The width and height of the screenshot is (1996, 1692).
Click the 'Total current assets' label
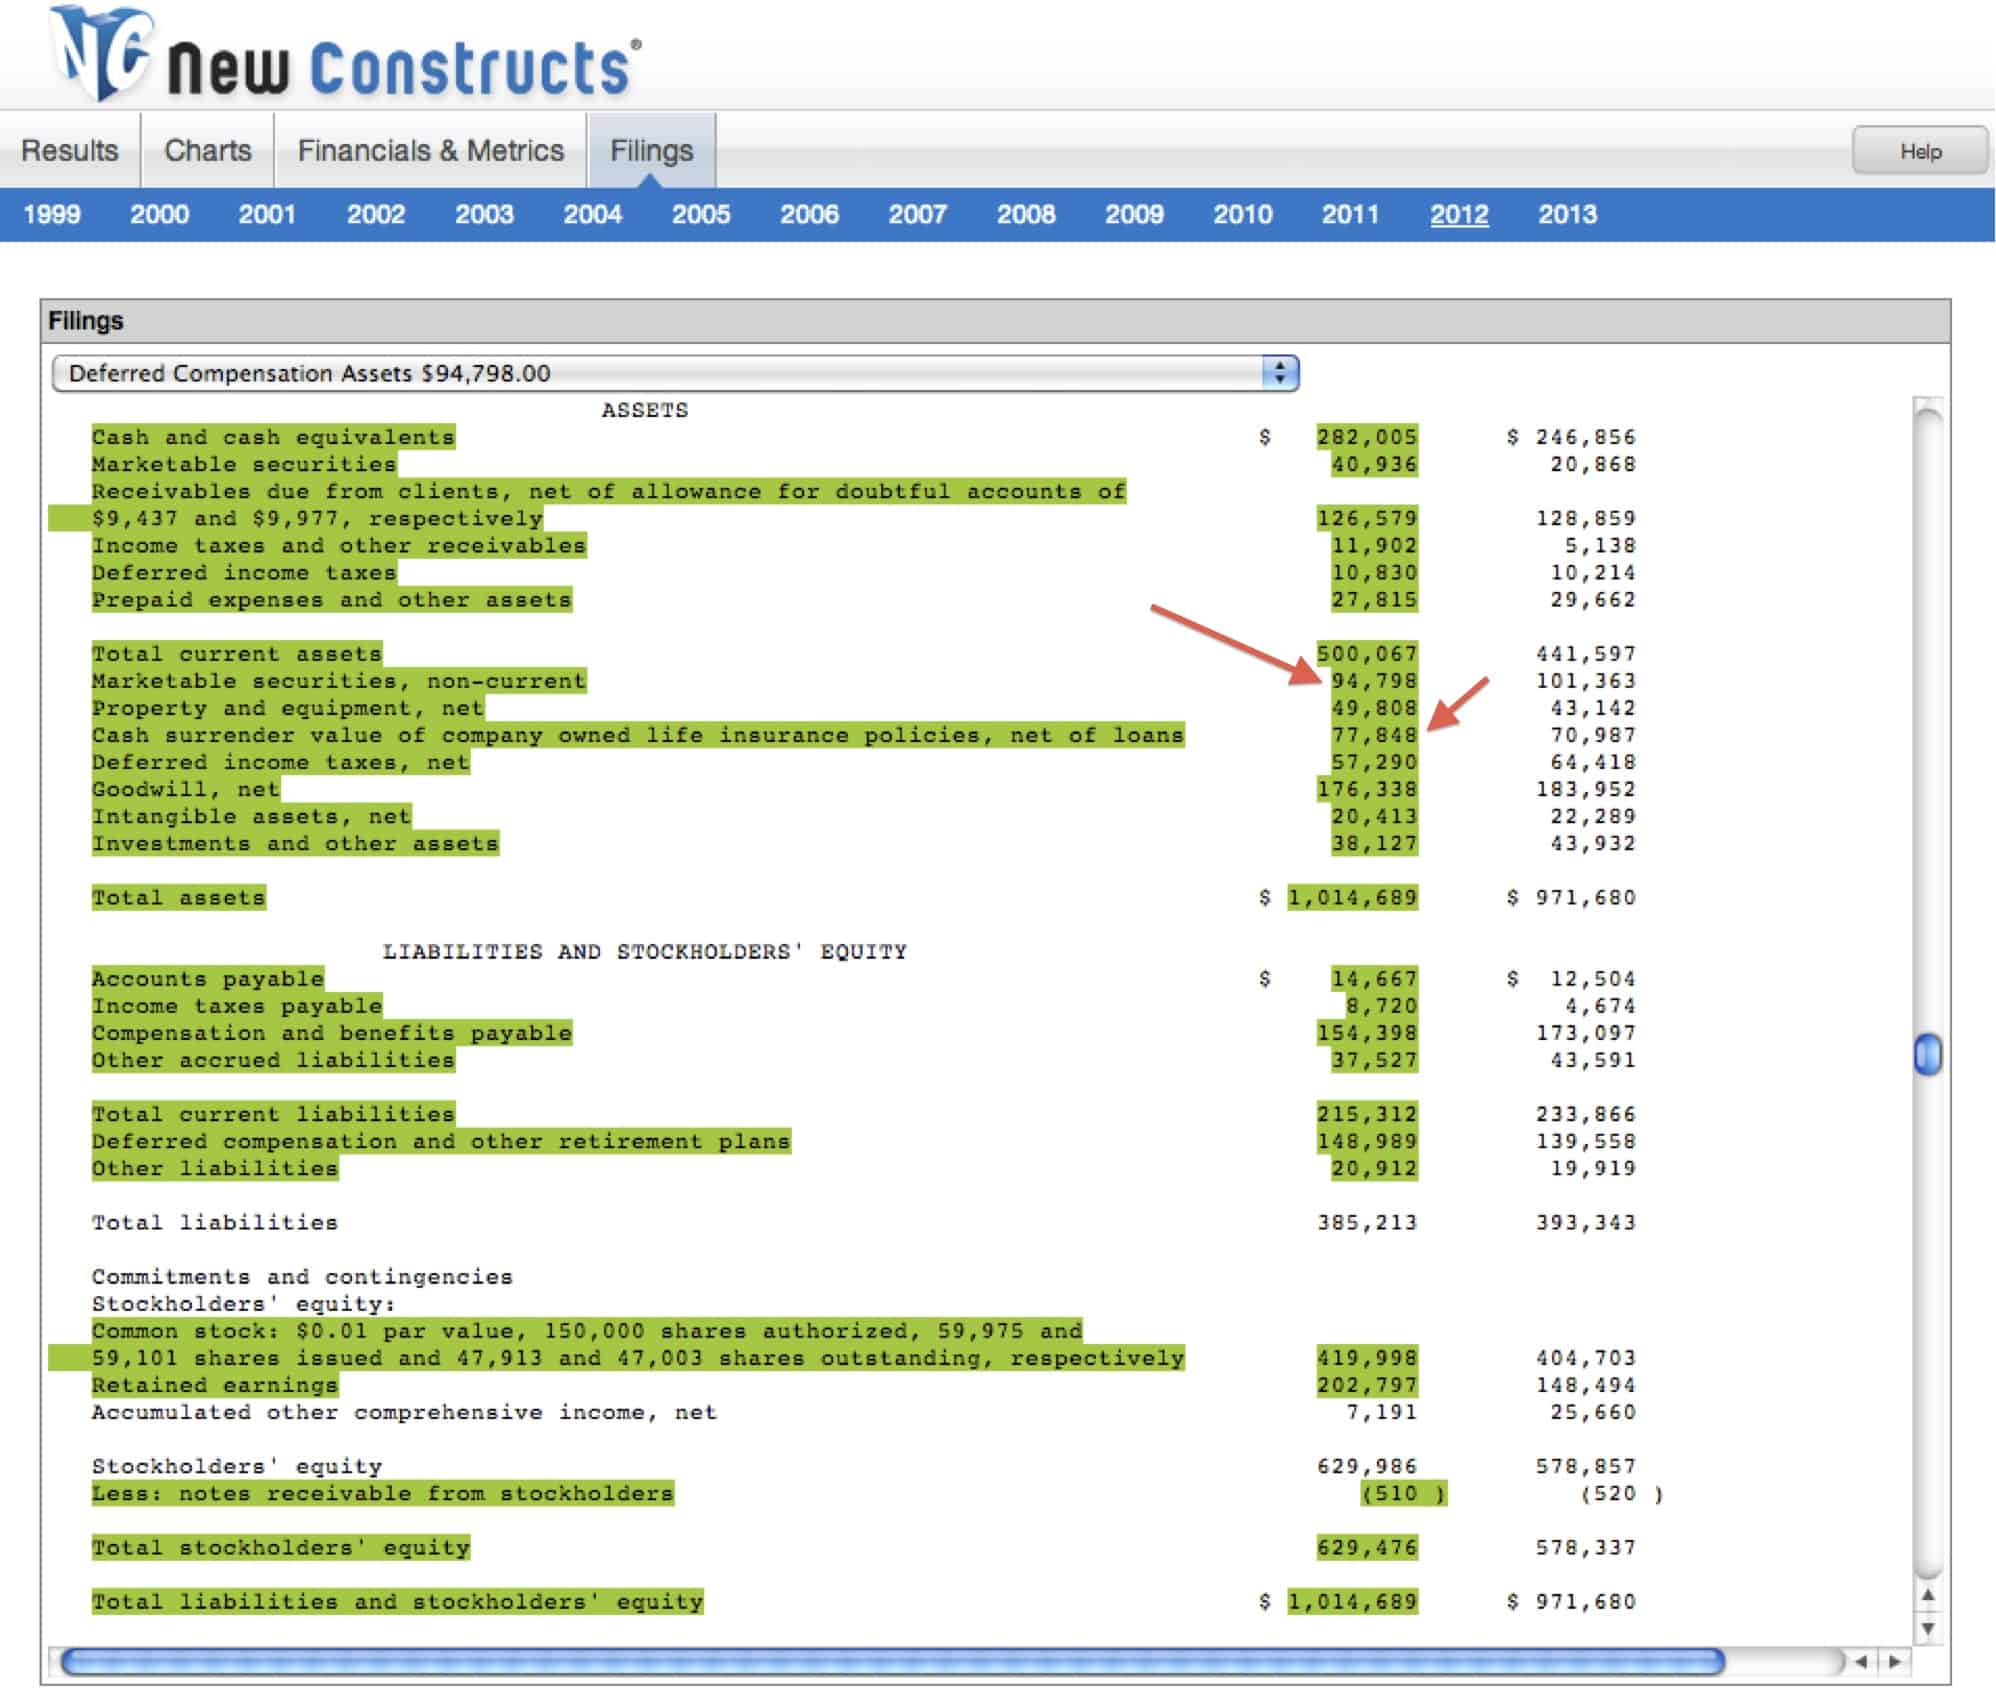(x=237, y=654)
